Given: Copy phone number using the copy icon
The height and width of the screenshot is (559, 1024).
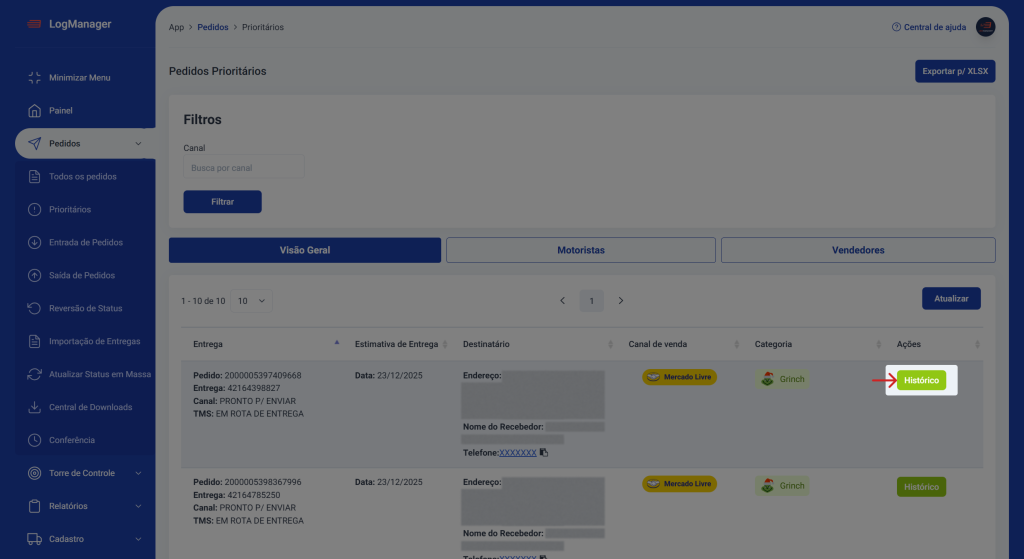Looking at the screenshot, I should point(544,452).
